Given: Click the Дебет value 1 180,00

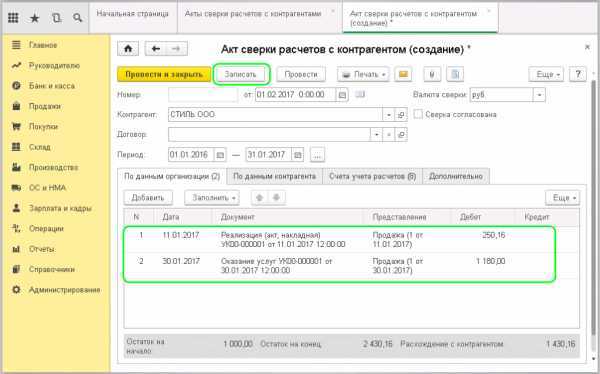Looking at the screenshot, I should 491,261.
